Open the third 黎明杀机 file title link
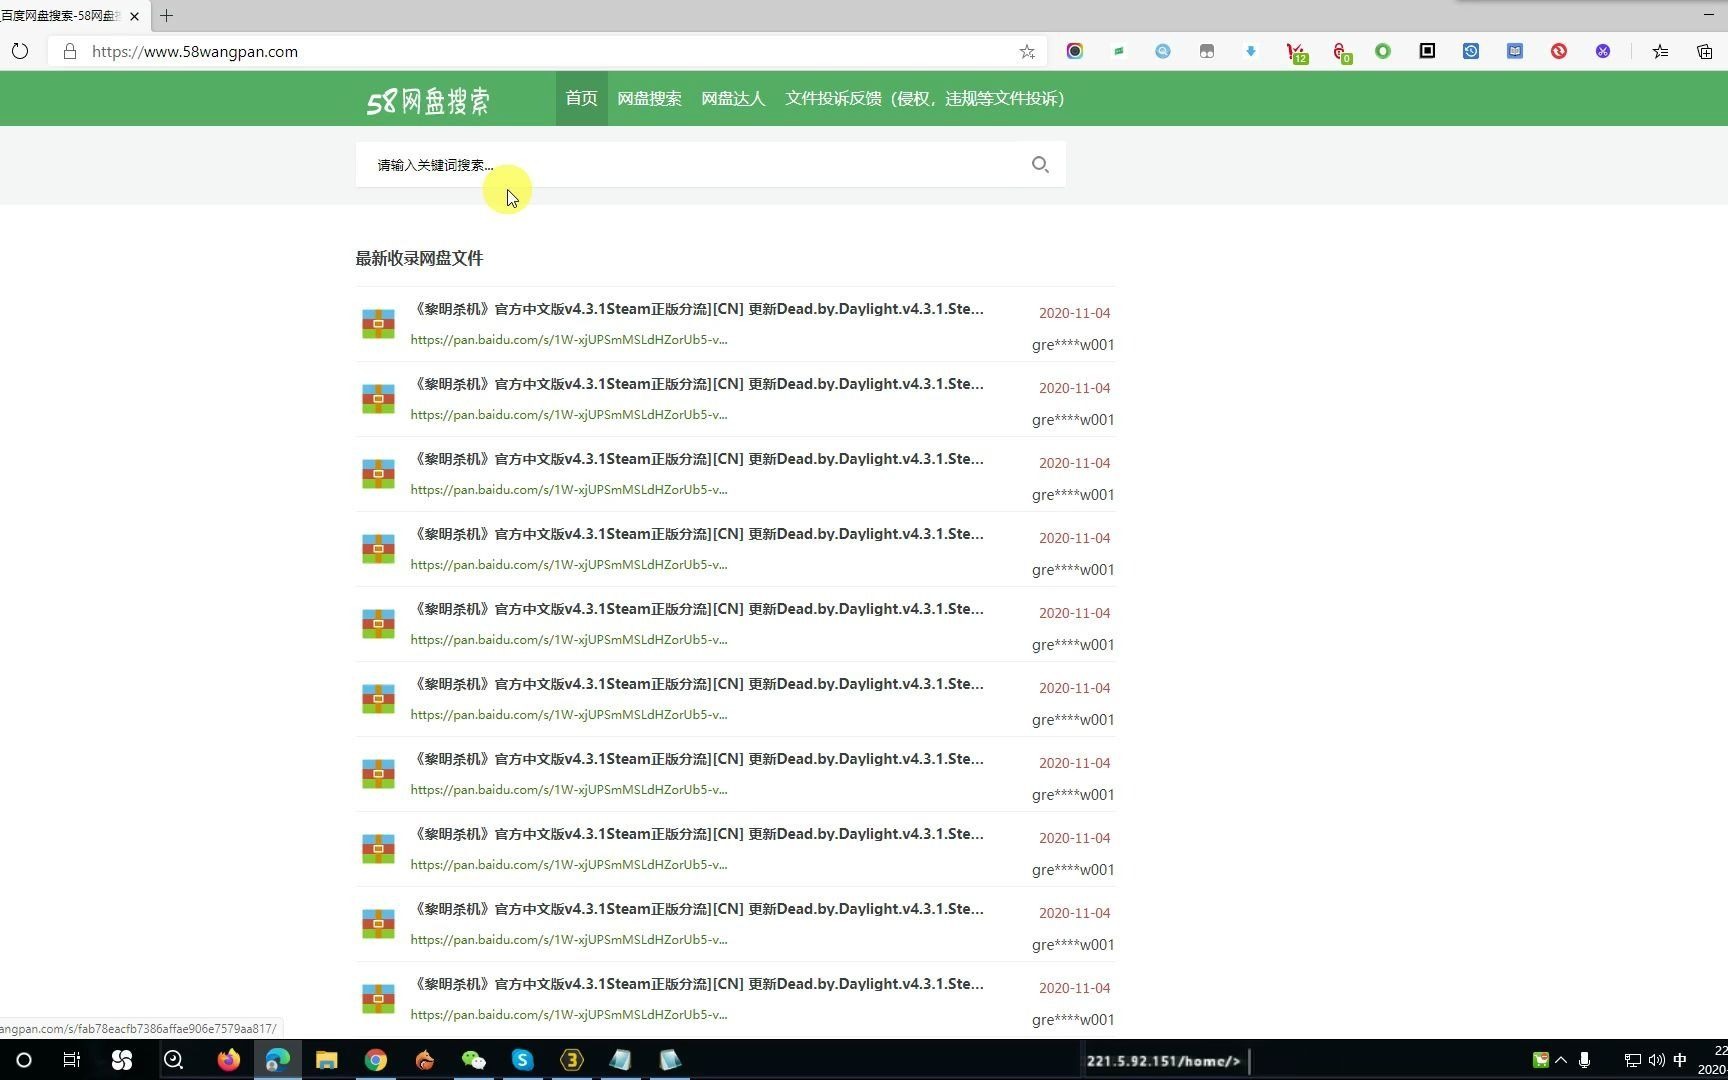Viewport: 1728px width, 1080px height. (x=699, y=459)
